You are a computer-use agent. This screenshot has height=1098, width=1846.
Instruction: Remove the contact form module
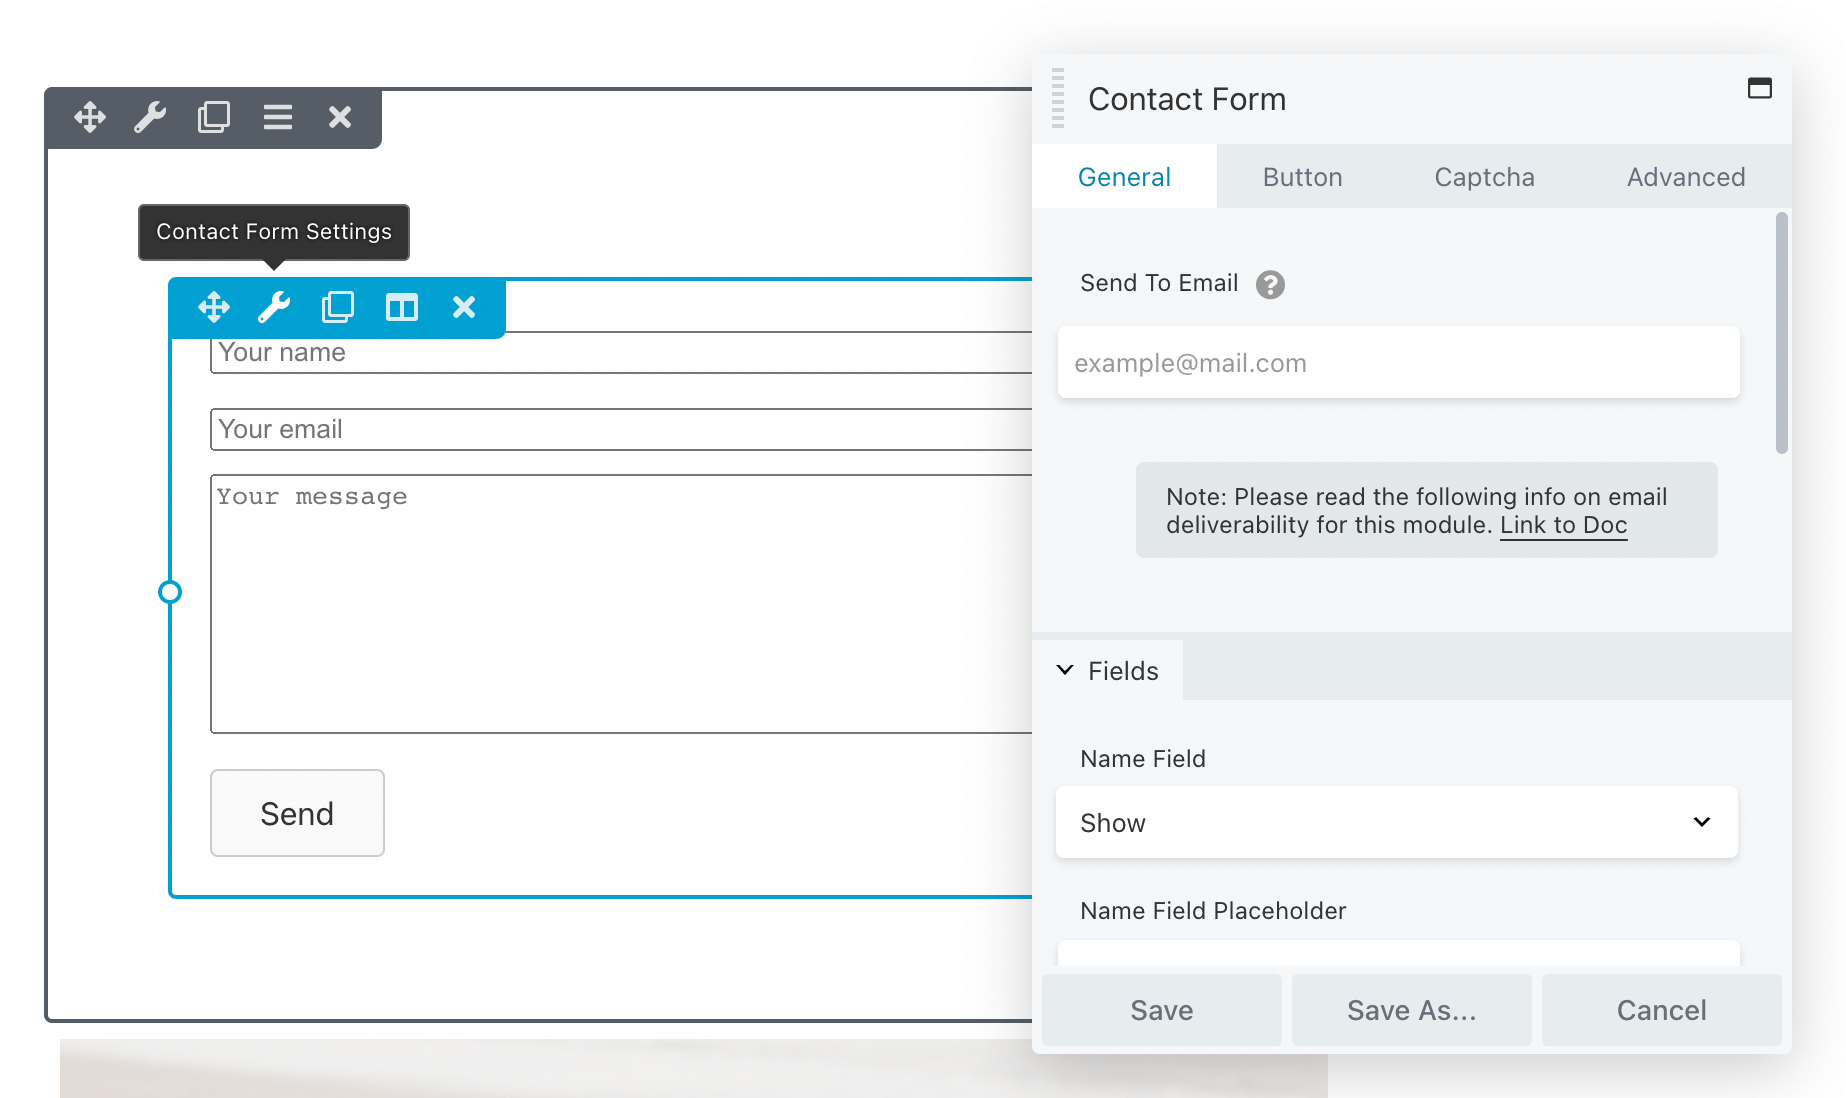[x=464, y=307]
